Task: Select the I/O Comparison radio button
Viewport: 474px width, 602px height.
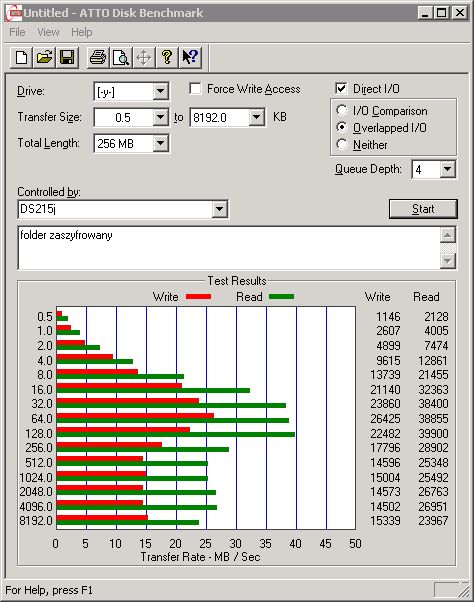Action: 342,111
